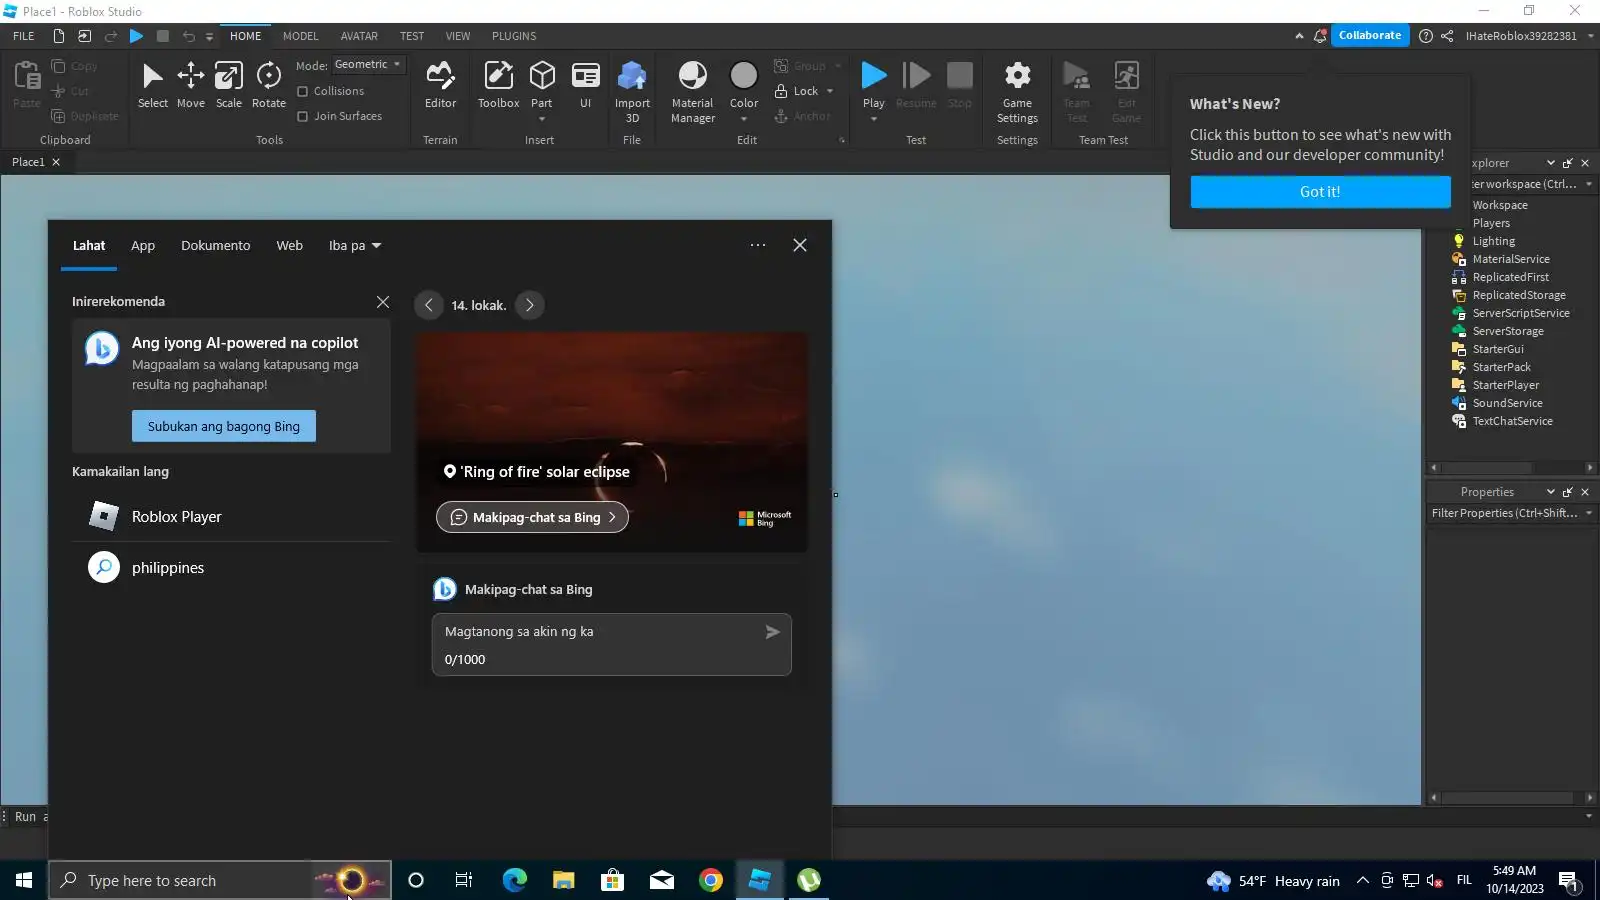Screen dimensions: 1600x900
Task: Open File Explorer from the taskbar
Action: 564,880
